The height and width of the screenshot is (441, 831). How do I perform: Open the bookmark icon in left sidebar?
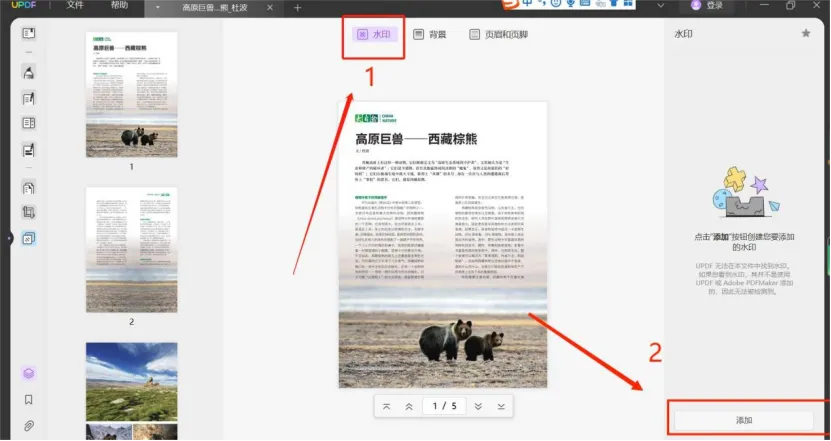29,399
